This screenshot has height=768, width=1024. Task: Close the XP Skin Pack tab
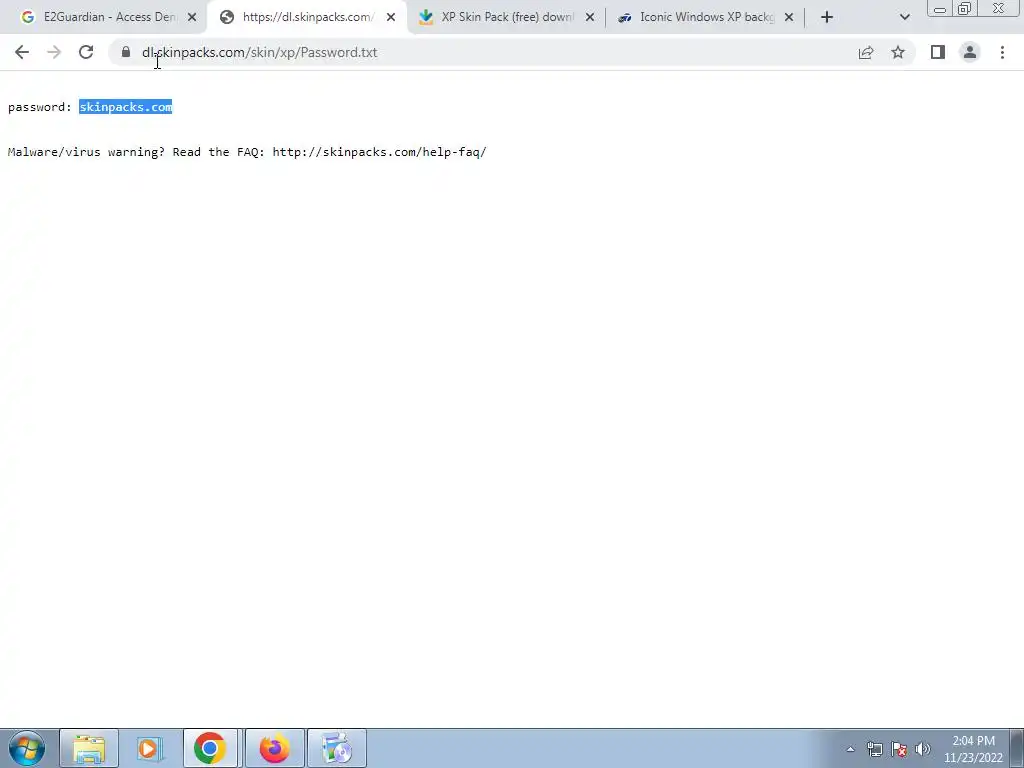[590, 17]
